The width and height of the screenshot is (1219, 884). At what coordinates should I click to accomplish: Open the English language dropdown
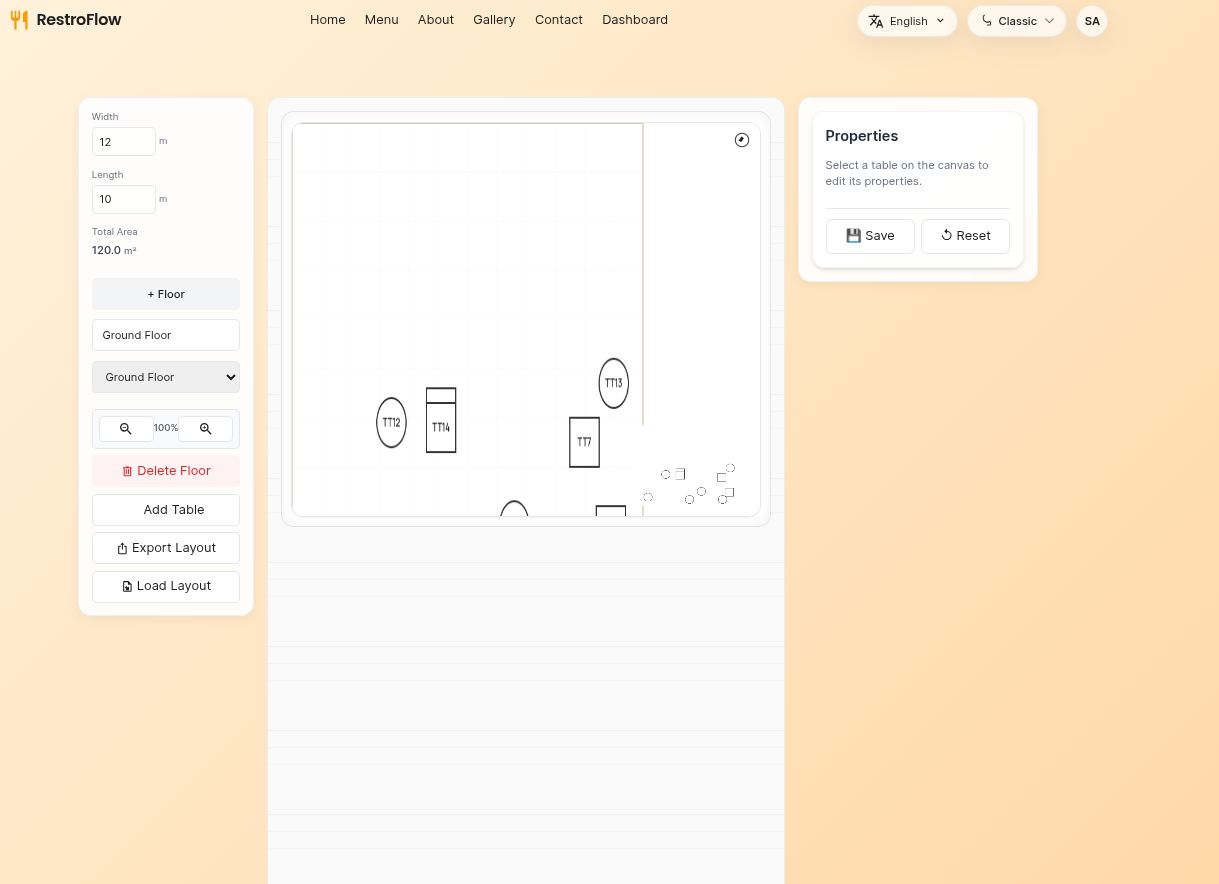907,21
